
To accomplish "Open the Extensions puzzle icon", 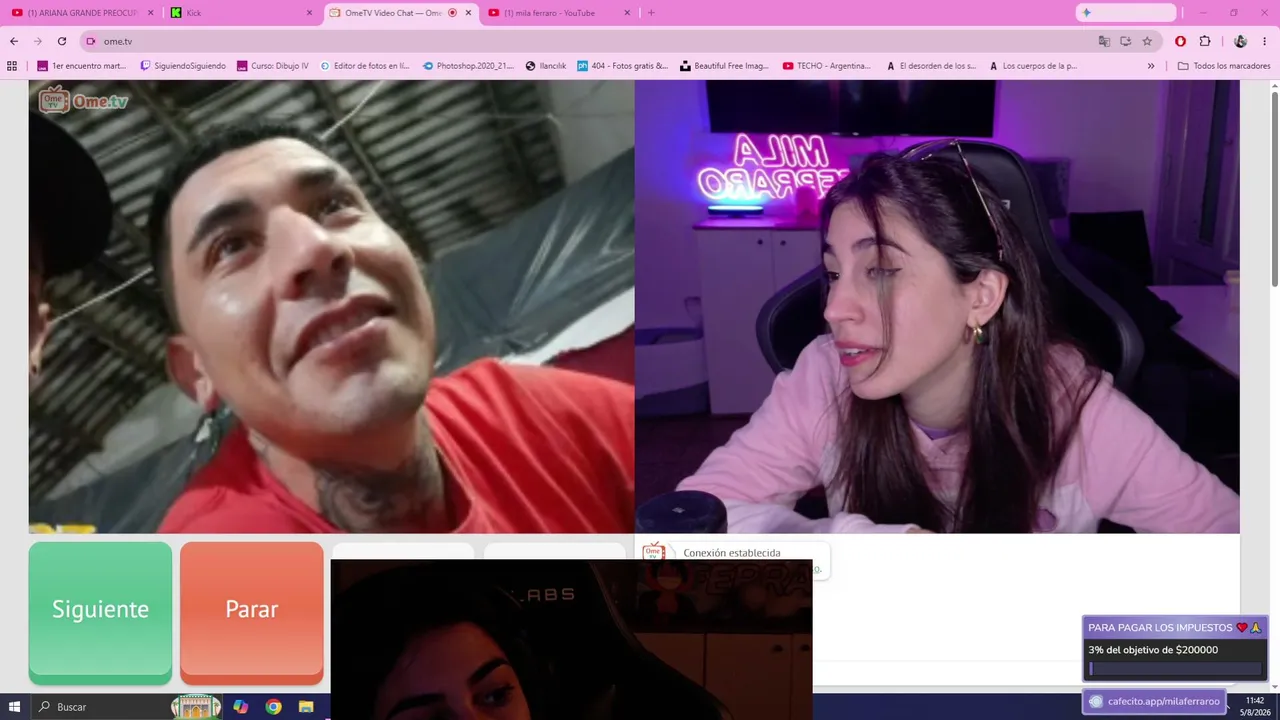I will pyautogui.click(x=1204, y=41).
